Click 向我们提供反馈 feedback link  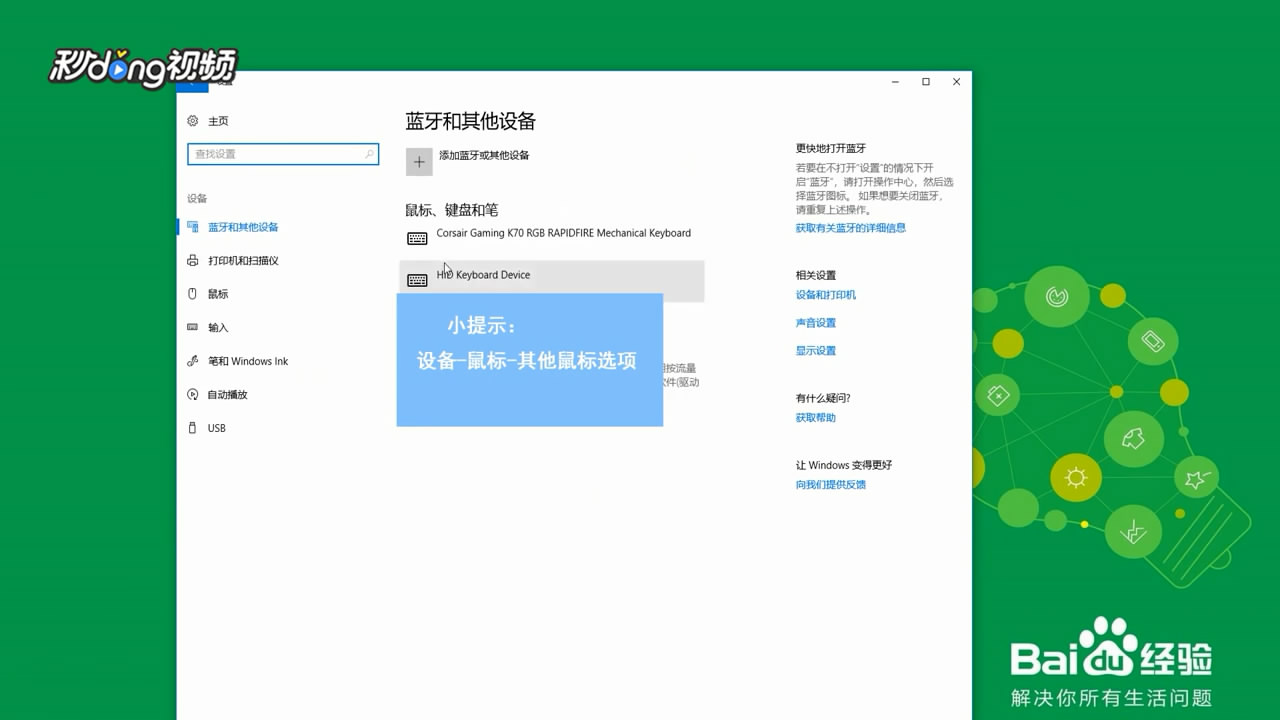tap(831, 485)
